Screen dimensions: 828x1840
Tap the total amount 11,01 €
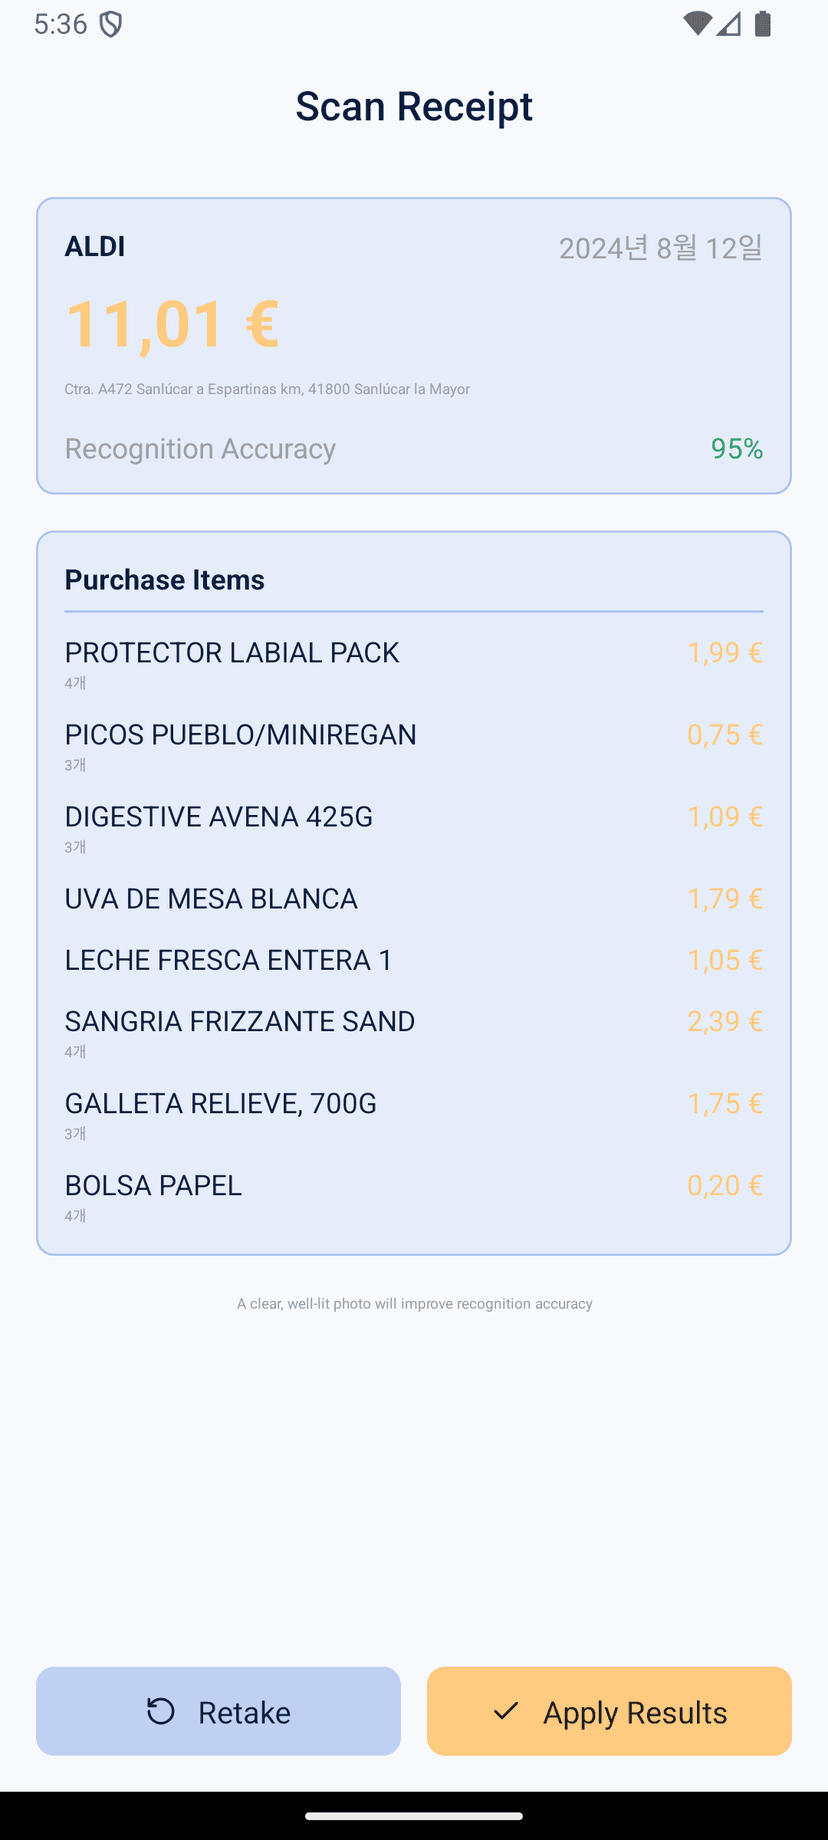point(172,325)
